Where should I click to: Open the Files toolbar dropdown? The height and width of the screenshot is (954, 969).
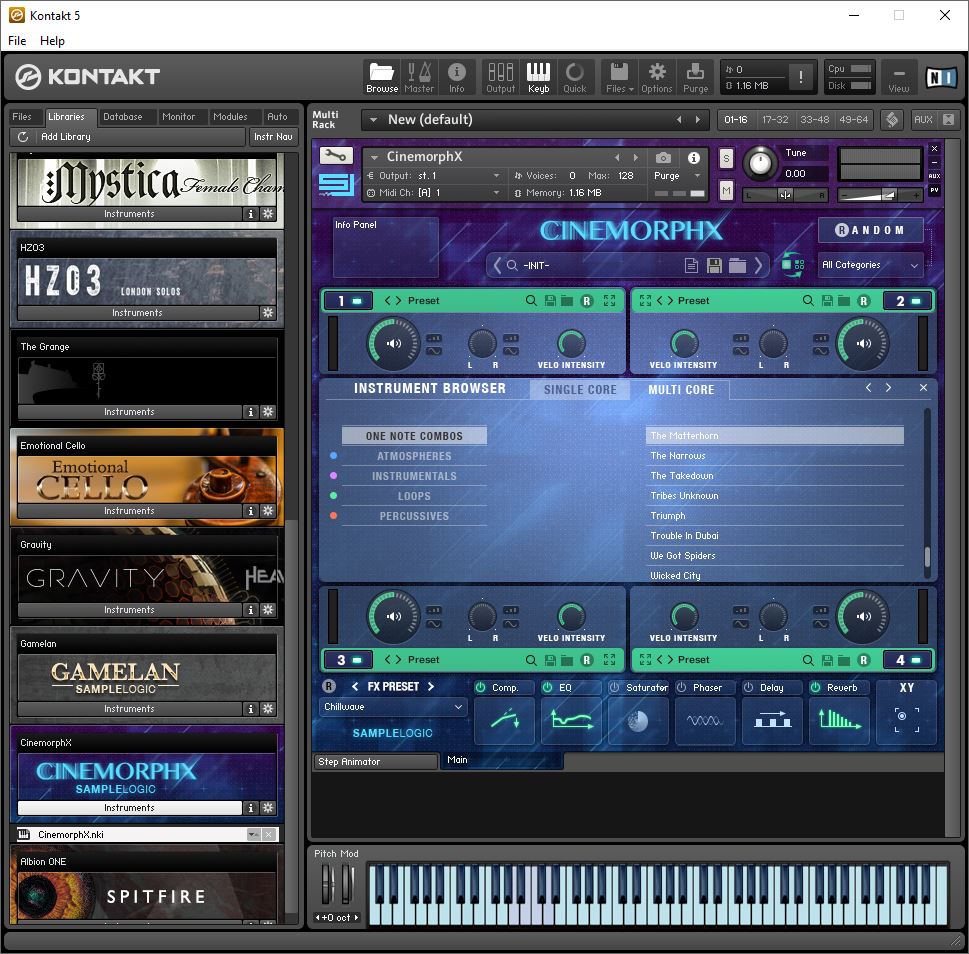point(619,77)
